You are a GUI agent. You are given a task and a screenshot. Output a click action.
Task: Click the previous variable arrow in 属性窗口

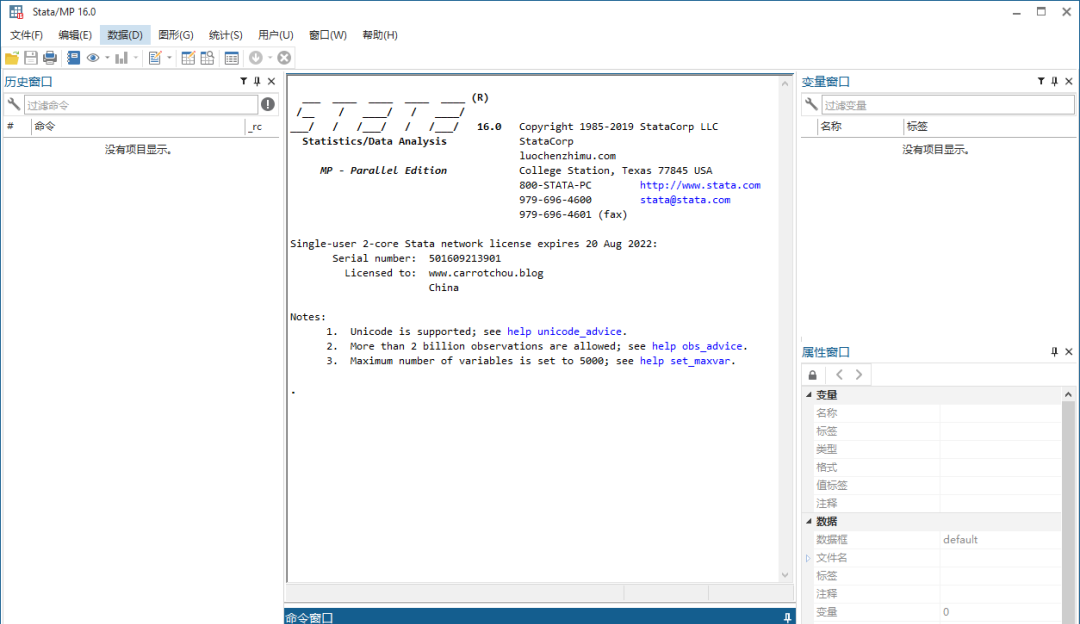tap(839, 375)
